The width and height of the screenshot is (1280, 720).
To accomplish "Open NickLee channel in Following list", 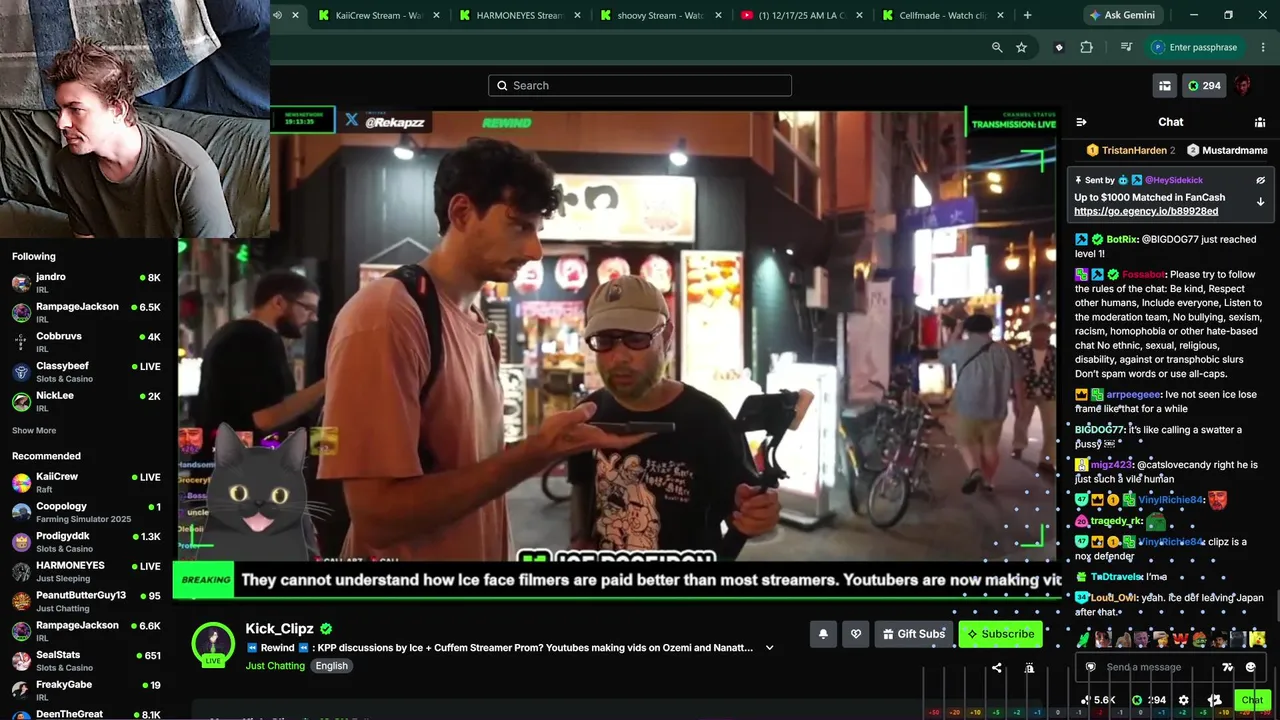I will click(x=86, y=400).
